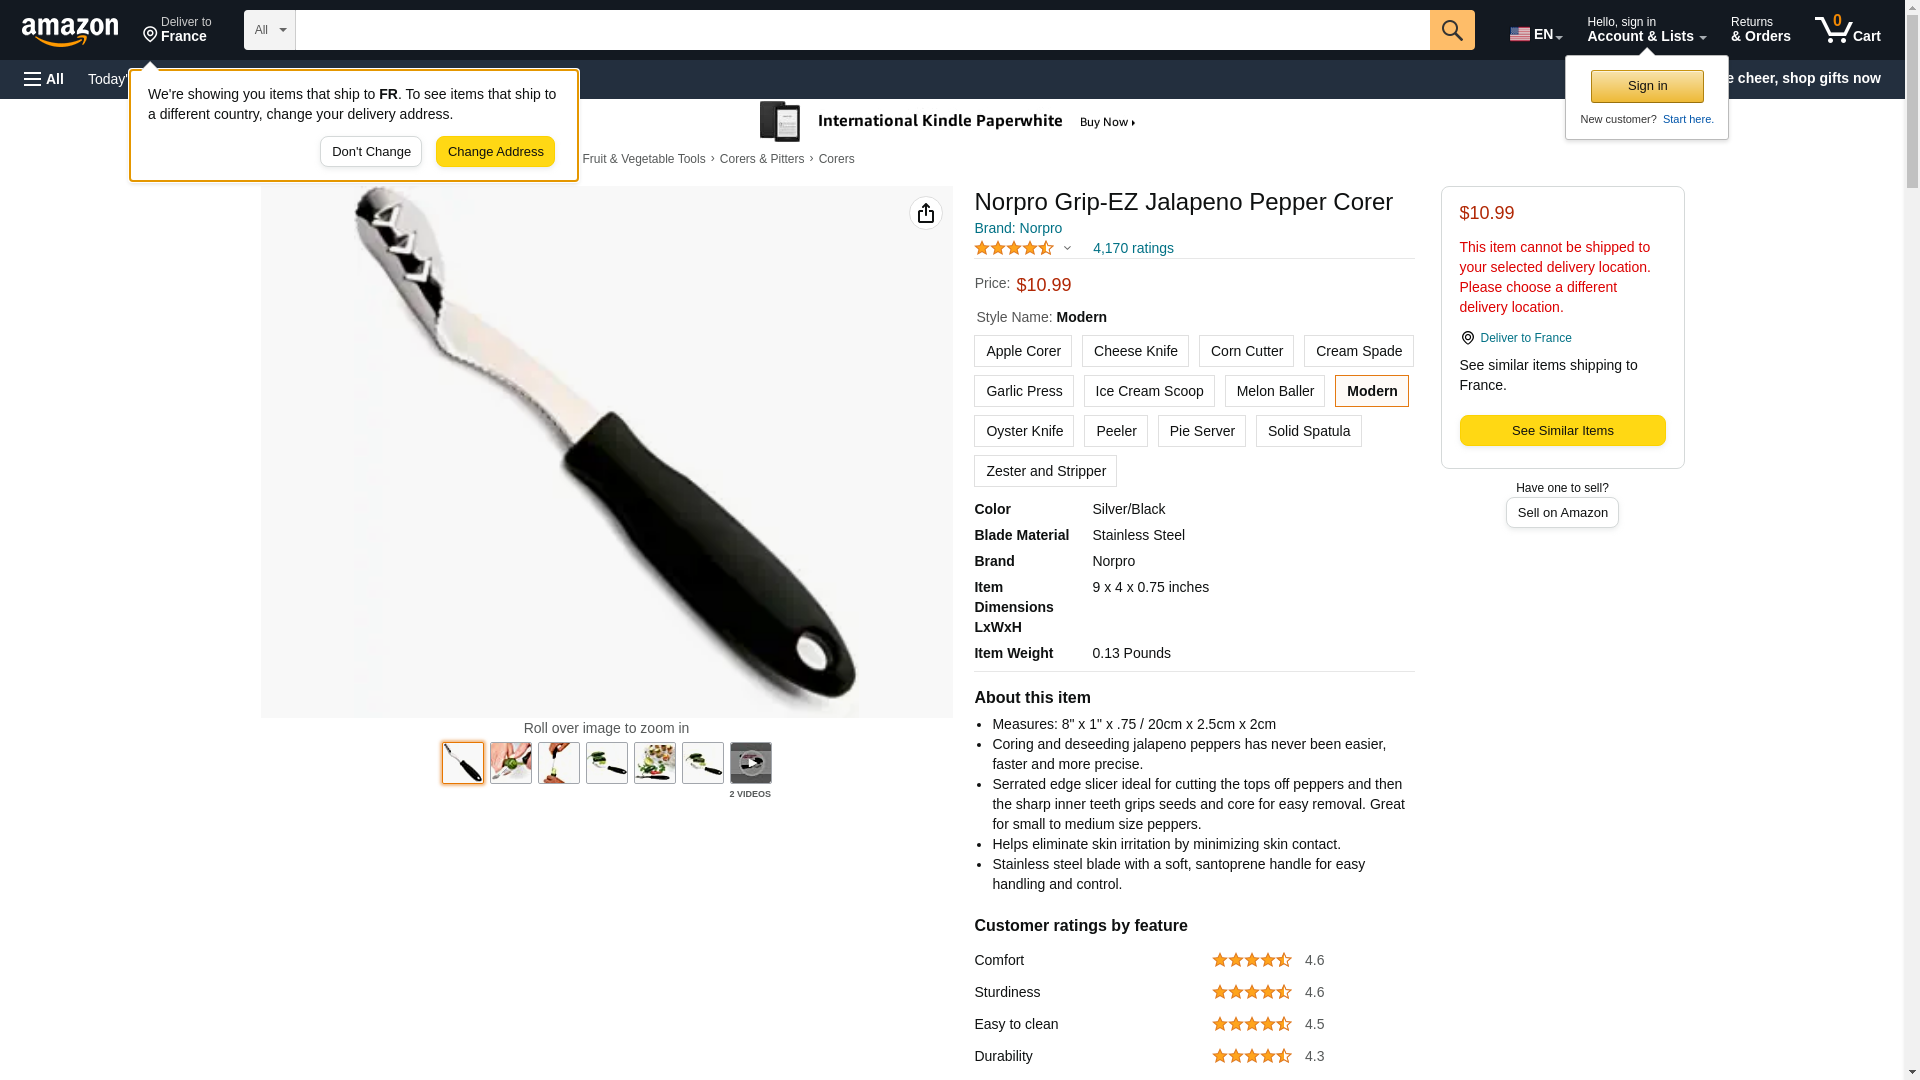Click the yellow Sign in button
This screenshot has width=1920, height=1080.
click(x=1647, y=86)
